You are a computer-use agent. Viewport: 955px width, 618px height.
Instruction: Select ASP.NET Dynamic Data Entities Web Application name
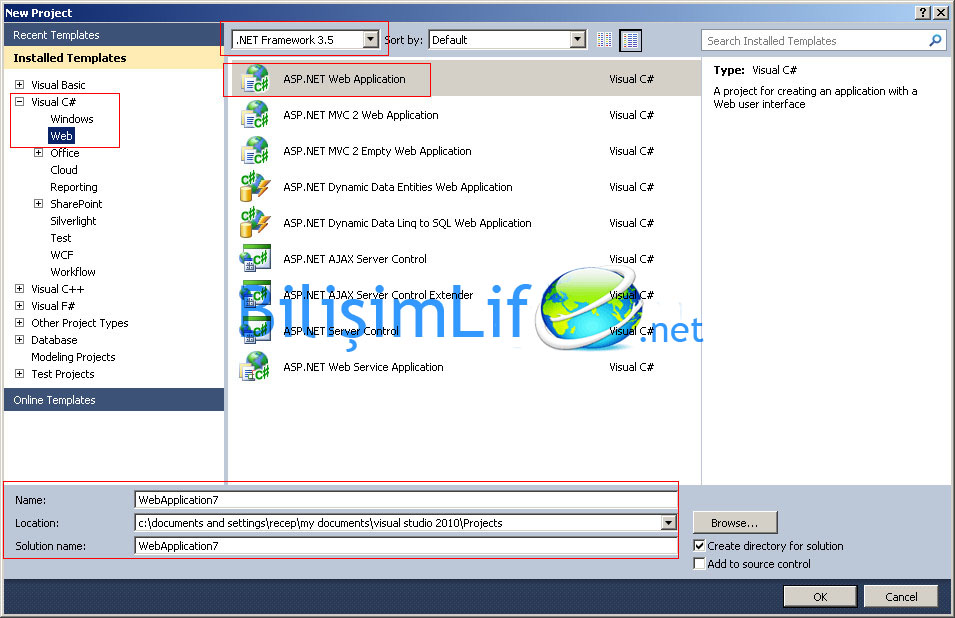(398, 187)
